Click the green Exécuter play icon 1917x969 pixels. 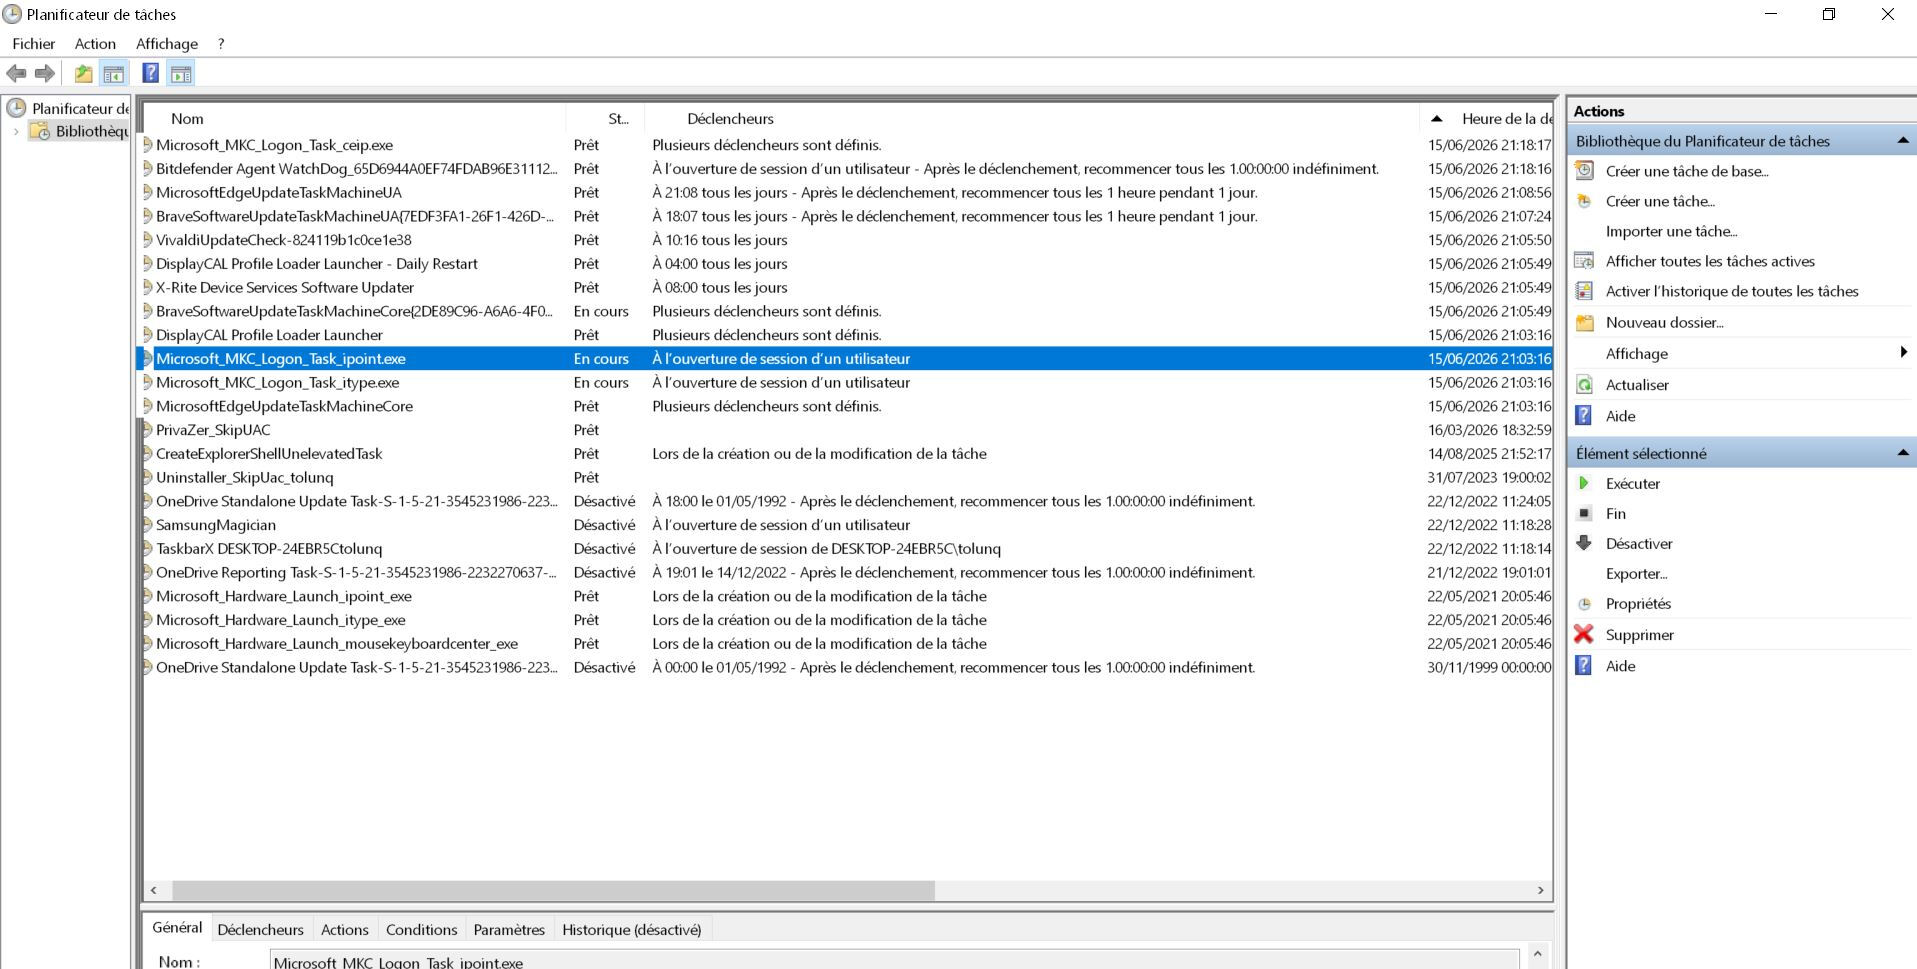click(x=1584, y=483)
